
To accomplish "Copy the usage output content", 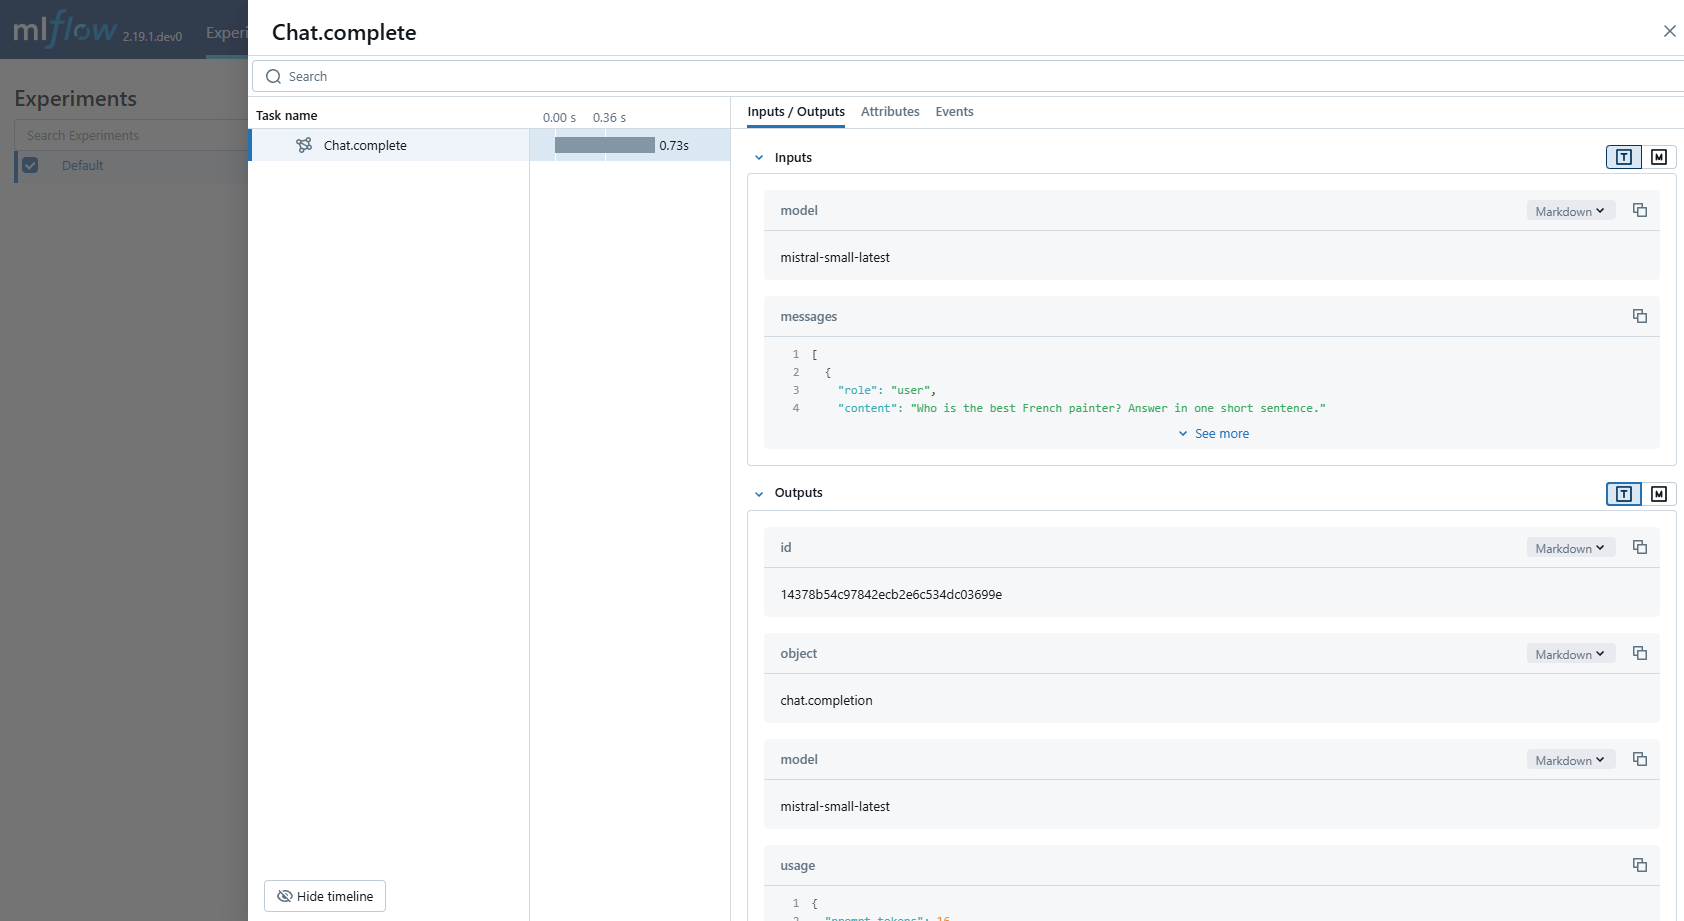I will point(1639,865).
